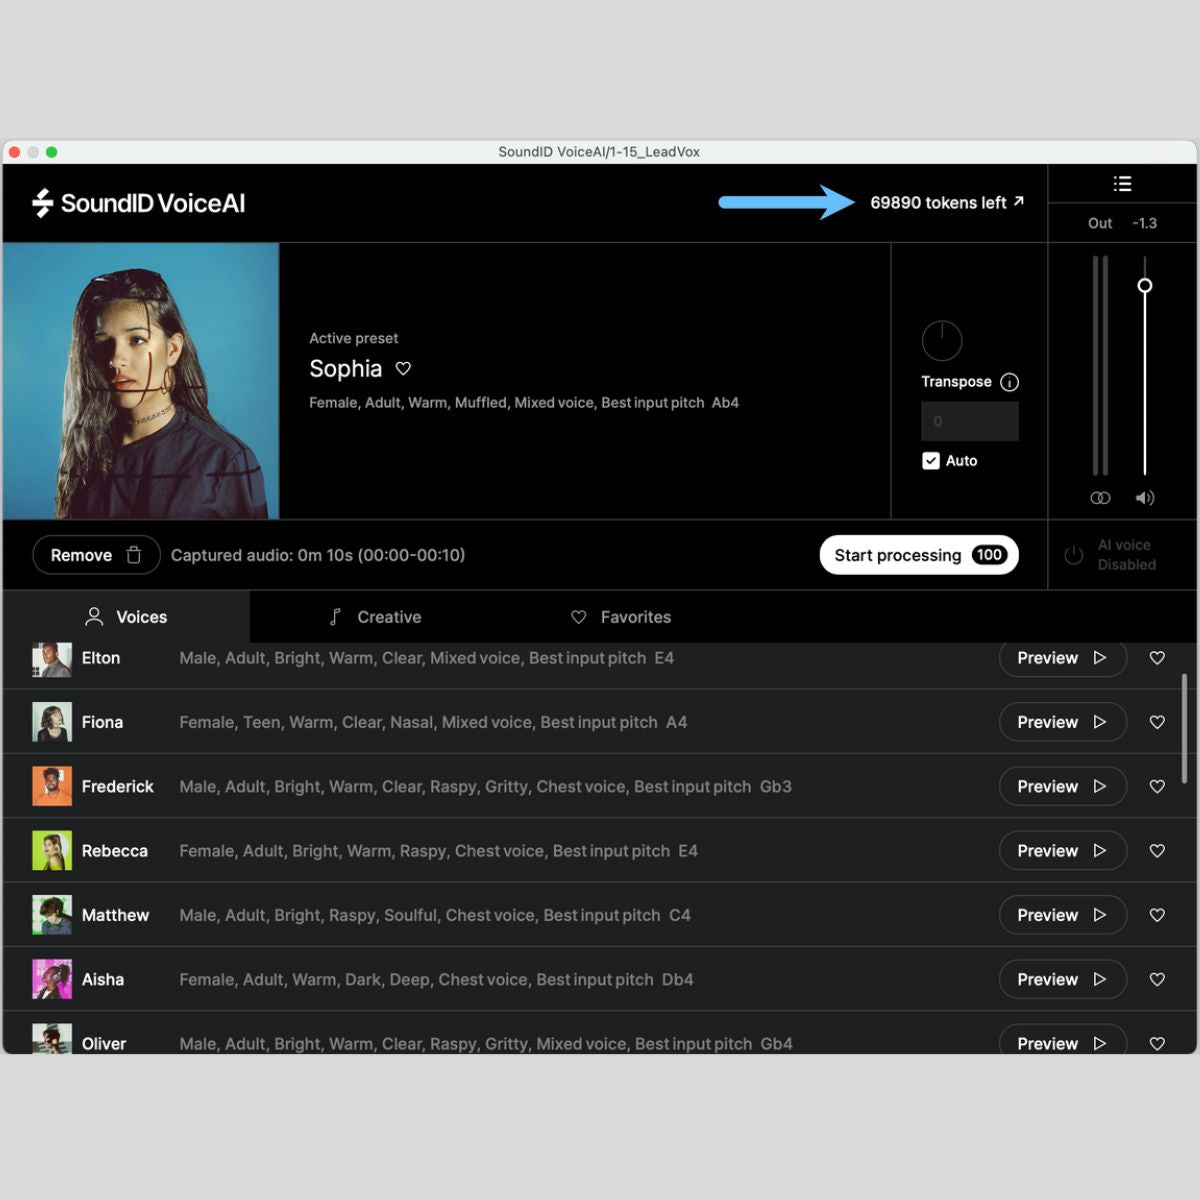This screenshot has width=1200, height=1200.
Task: Click the Captured audio duration text
Action: coord(318,555)
